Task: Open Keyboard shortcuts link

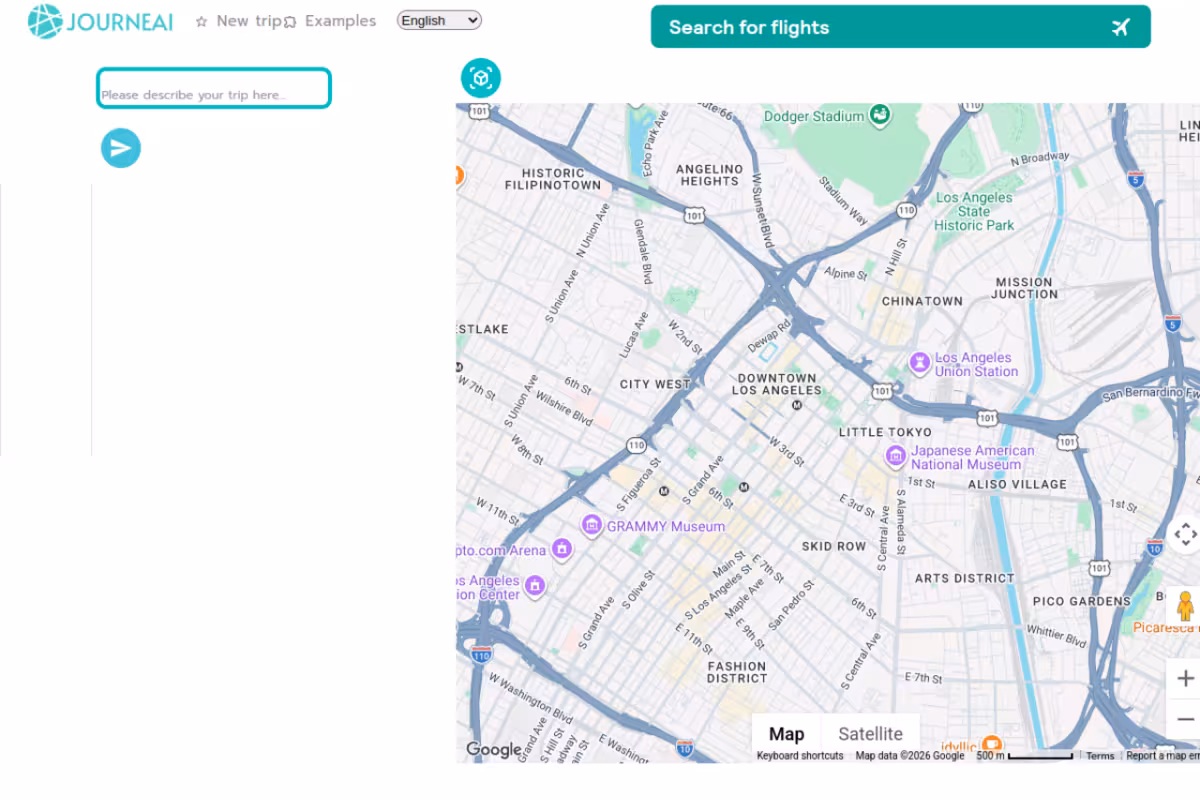Action: (x=800, y=756)
